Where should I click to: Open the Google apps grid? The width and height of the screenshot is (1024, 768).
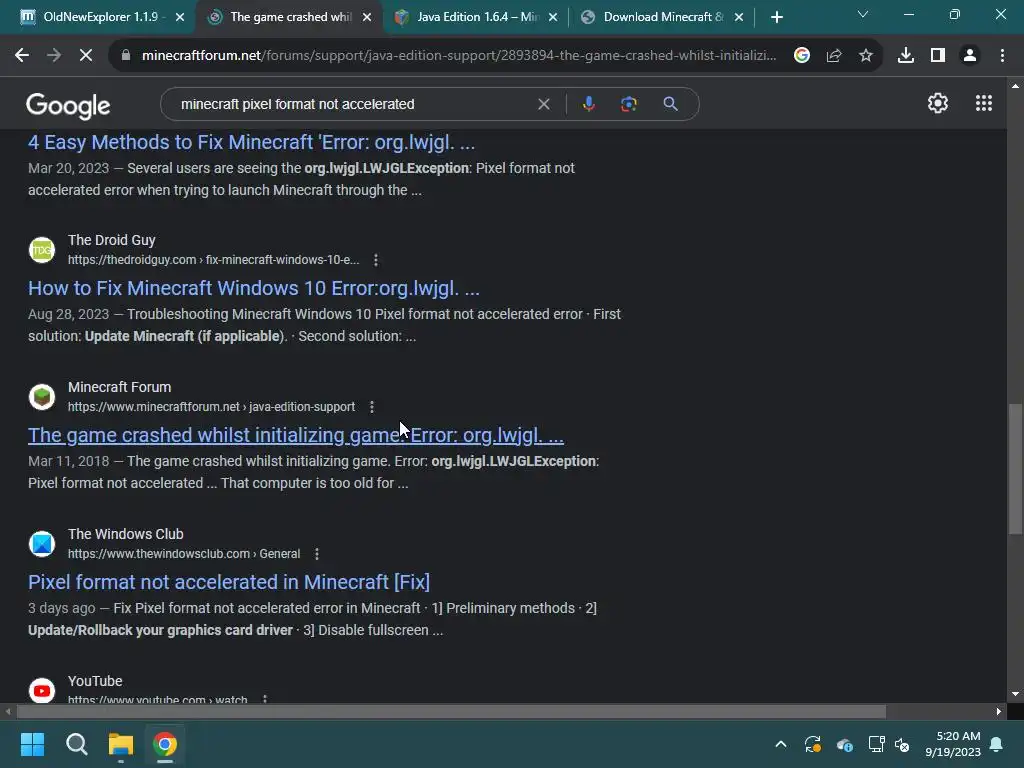click(984, 103)
